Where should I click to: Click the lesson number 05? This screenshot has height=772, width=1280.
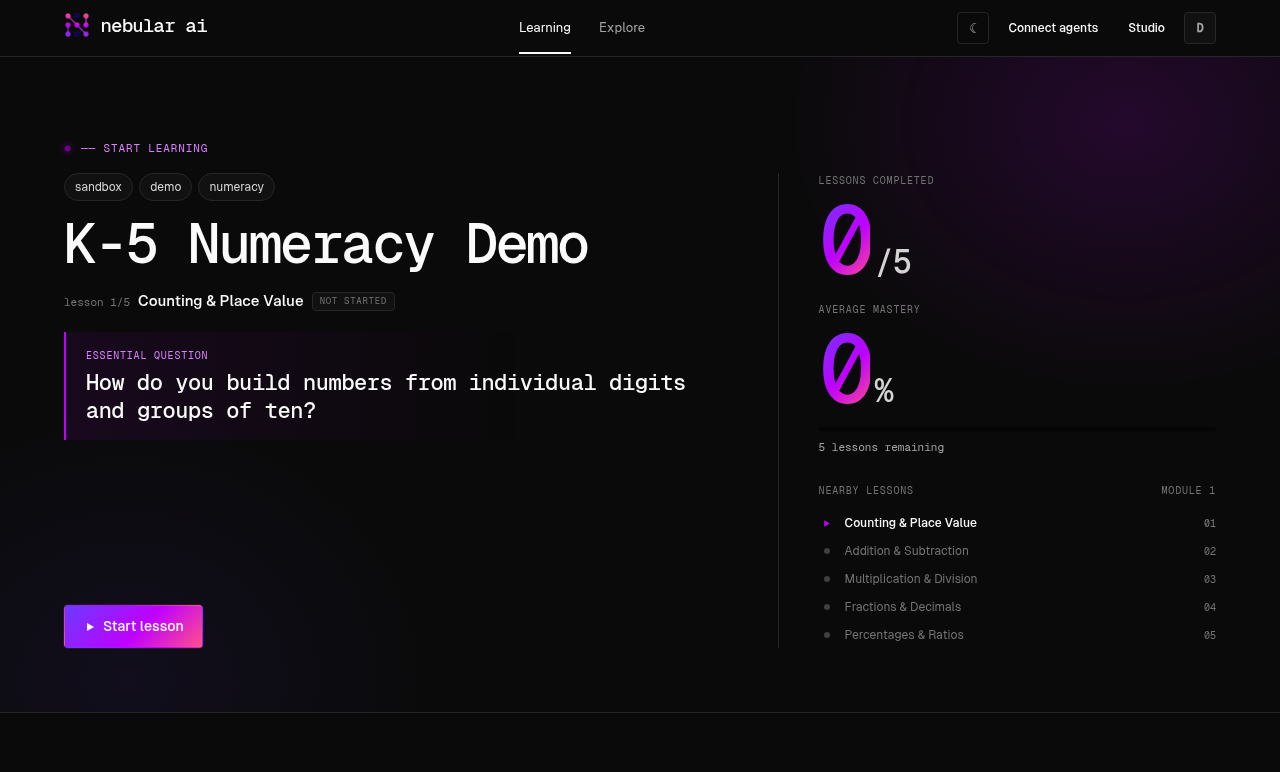click(x=1210, y=635)
